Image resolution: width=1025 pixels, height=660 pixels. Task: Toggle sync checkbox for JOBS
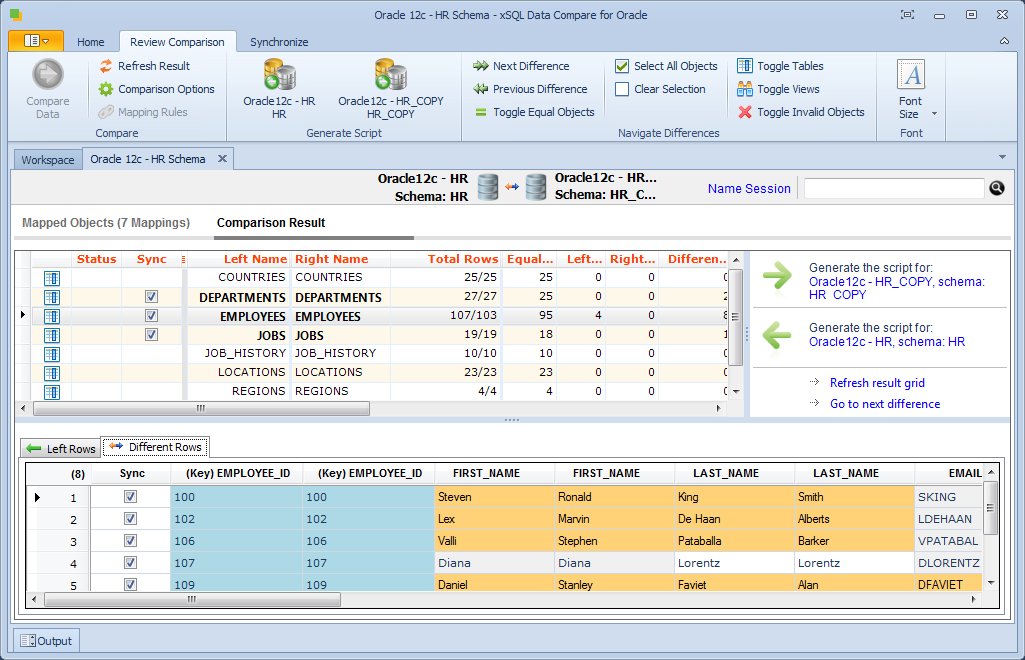click(151, 335)
